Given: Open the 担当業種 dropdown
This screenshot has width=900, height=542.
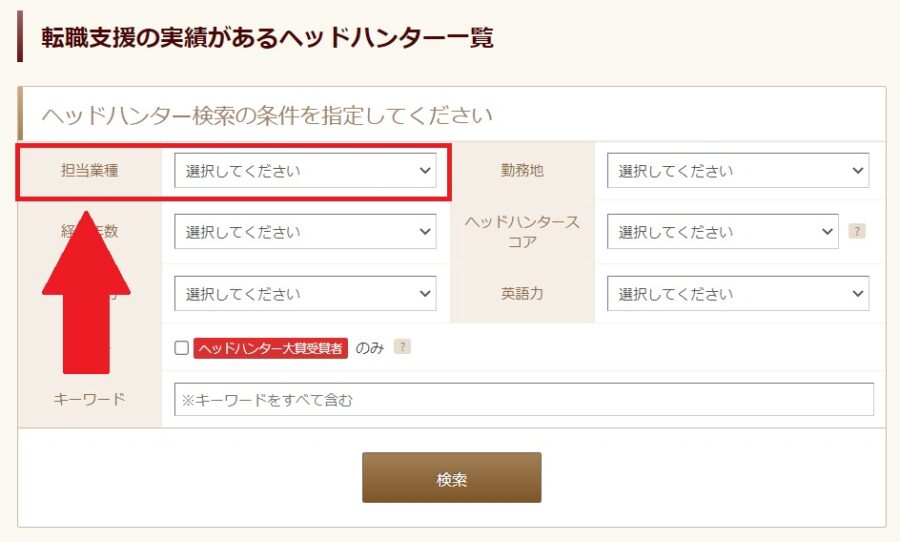Looking at the screenshot, I should click(x=305, y=171).
